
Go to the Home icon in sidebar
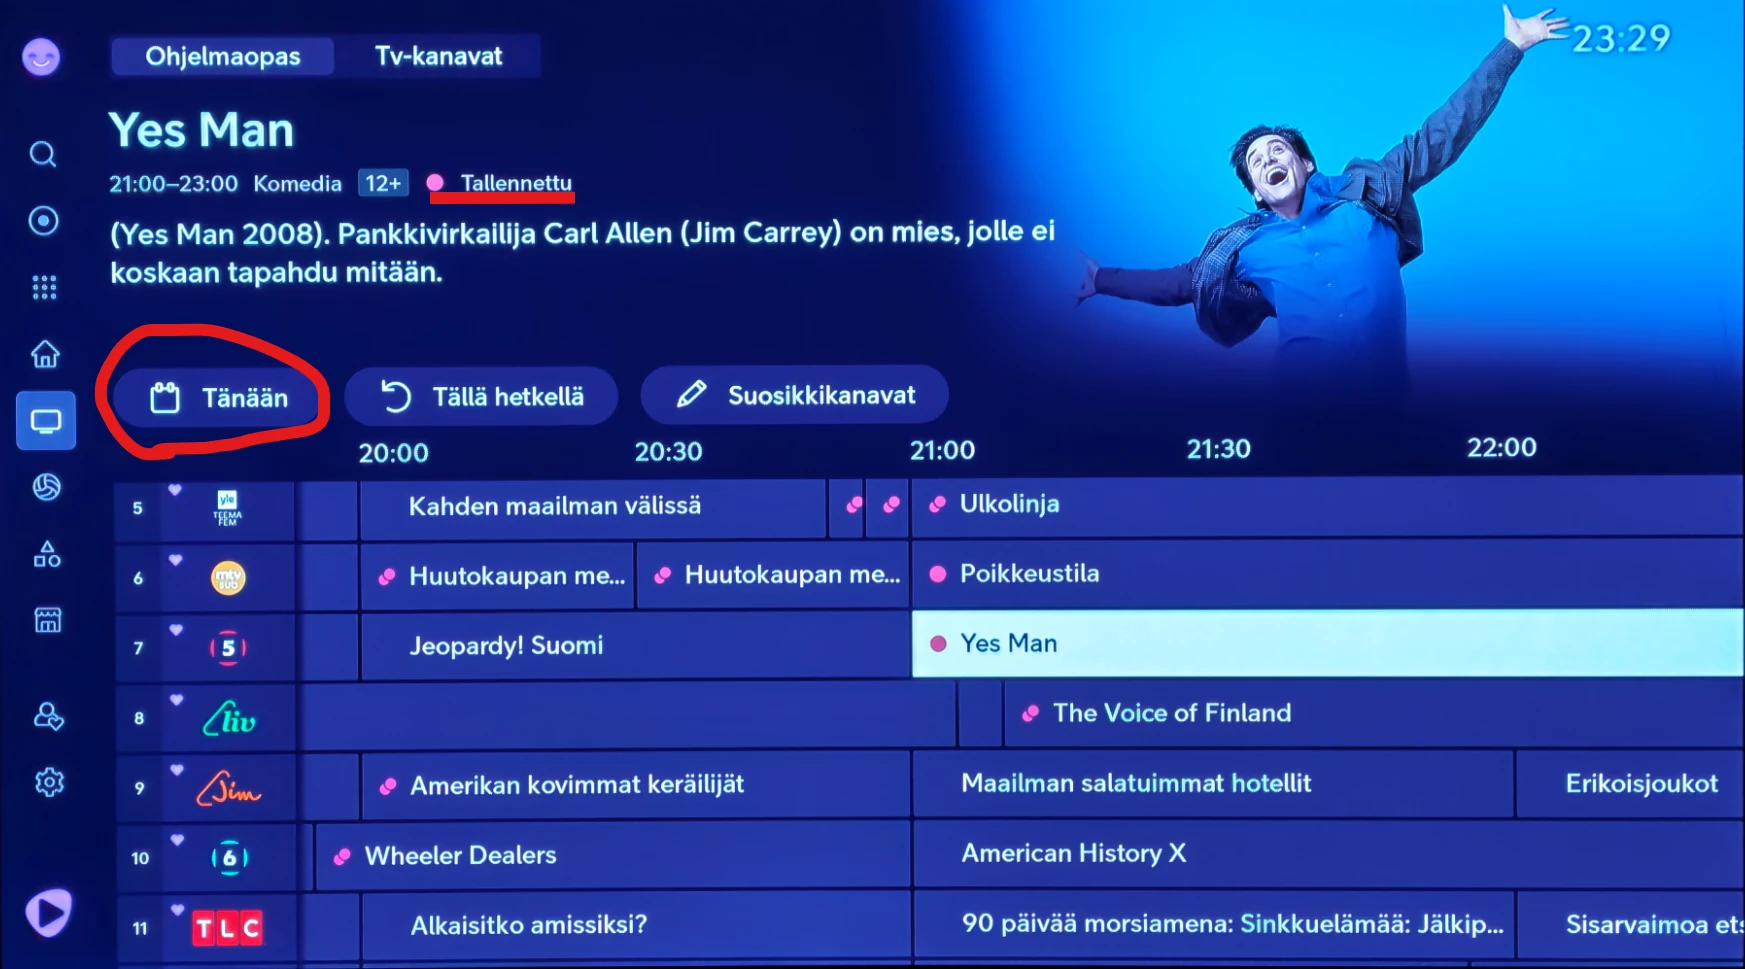click(45, 354)
